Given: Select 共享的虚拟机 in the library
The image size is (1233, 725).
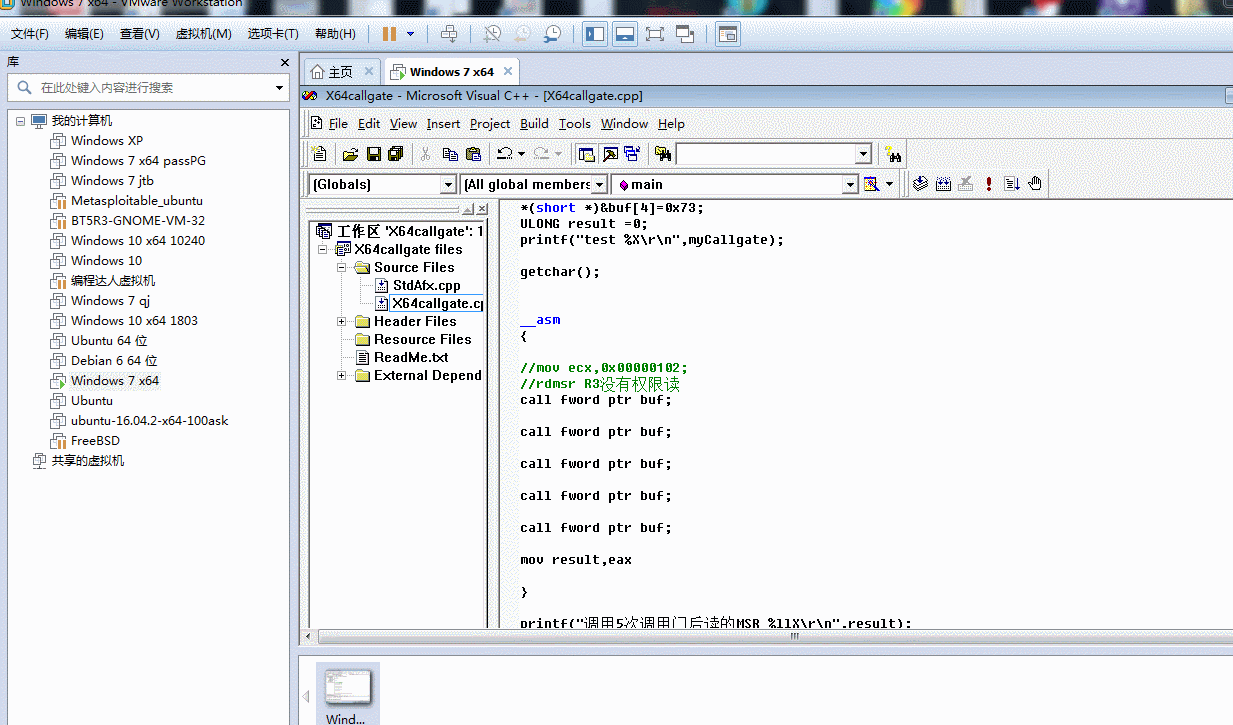Looking at the screenshot, I should point(88,461).
